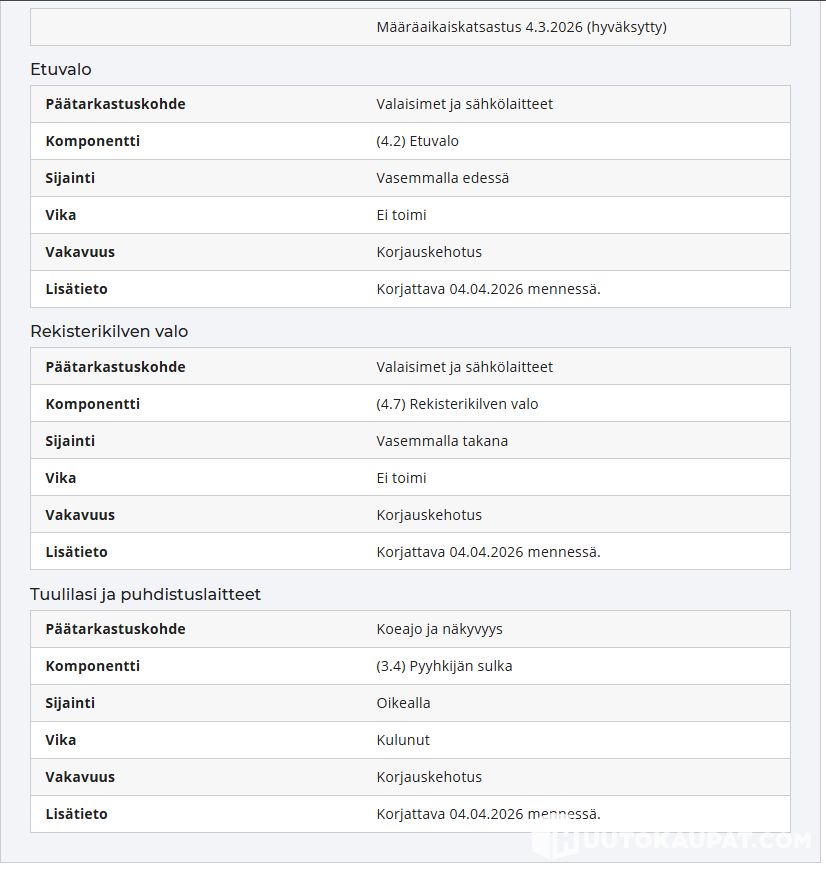The height and width of the screenshot is (869, 826).
Task: Click the Määräaikaiskatsastus 4.3.2026 inspection entry
Action: tap(521, 27)
